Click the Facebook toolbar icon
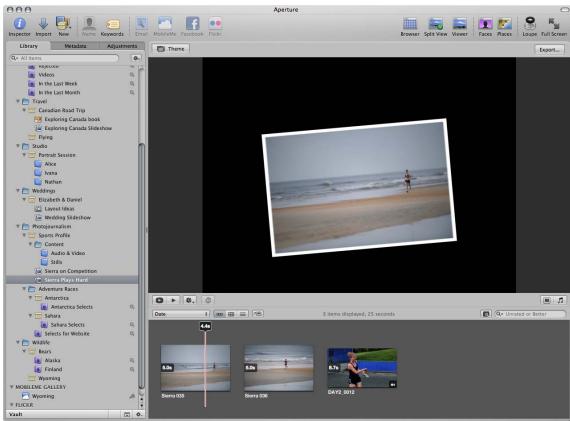The image size is (570, 421). click(192, 24)
